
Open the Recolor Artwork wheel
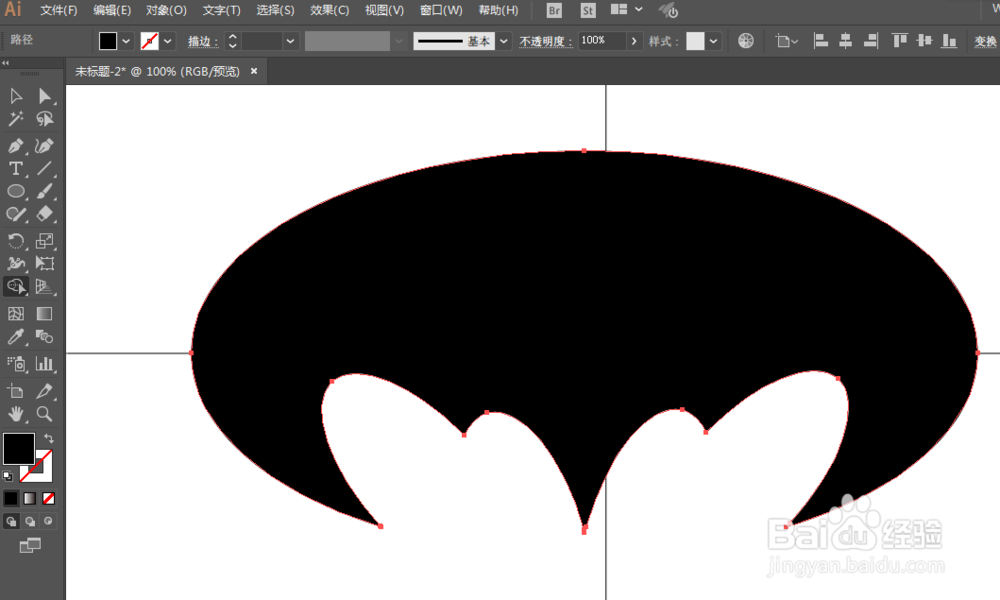point(746,41)
